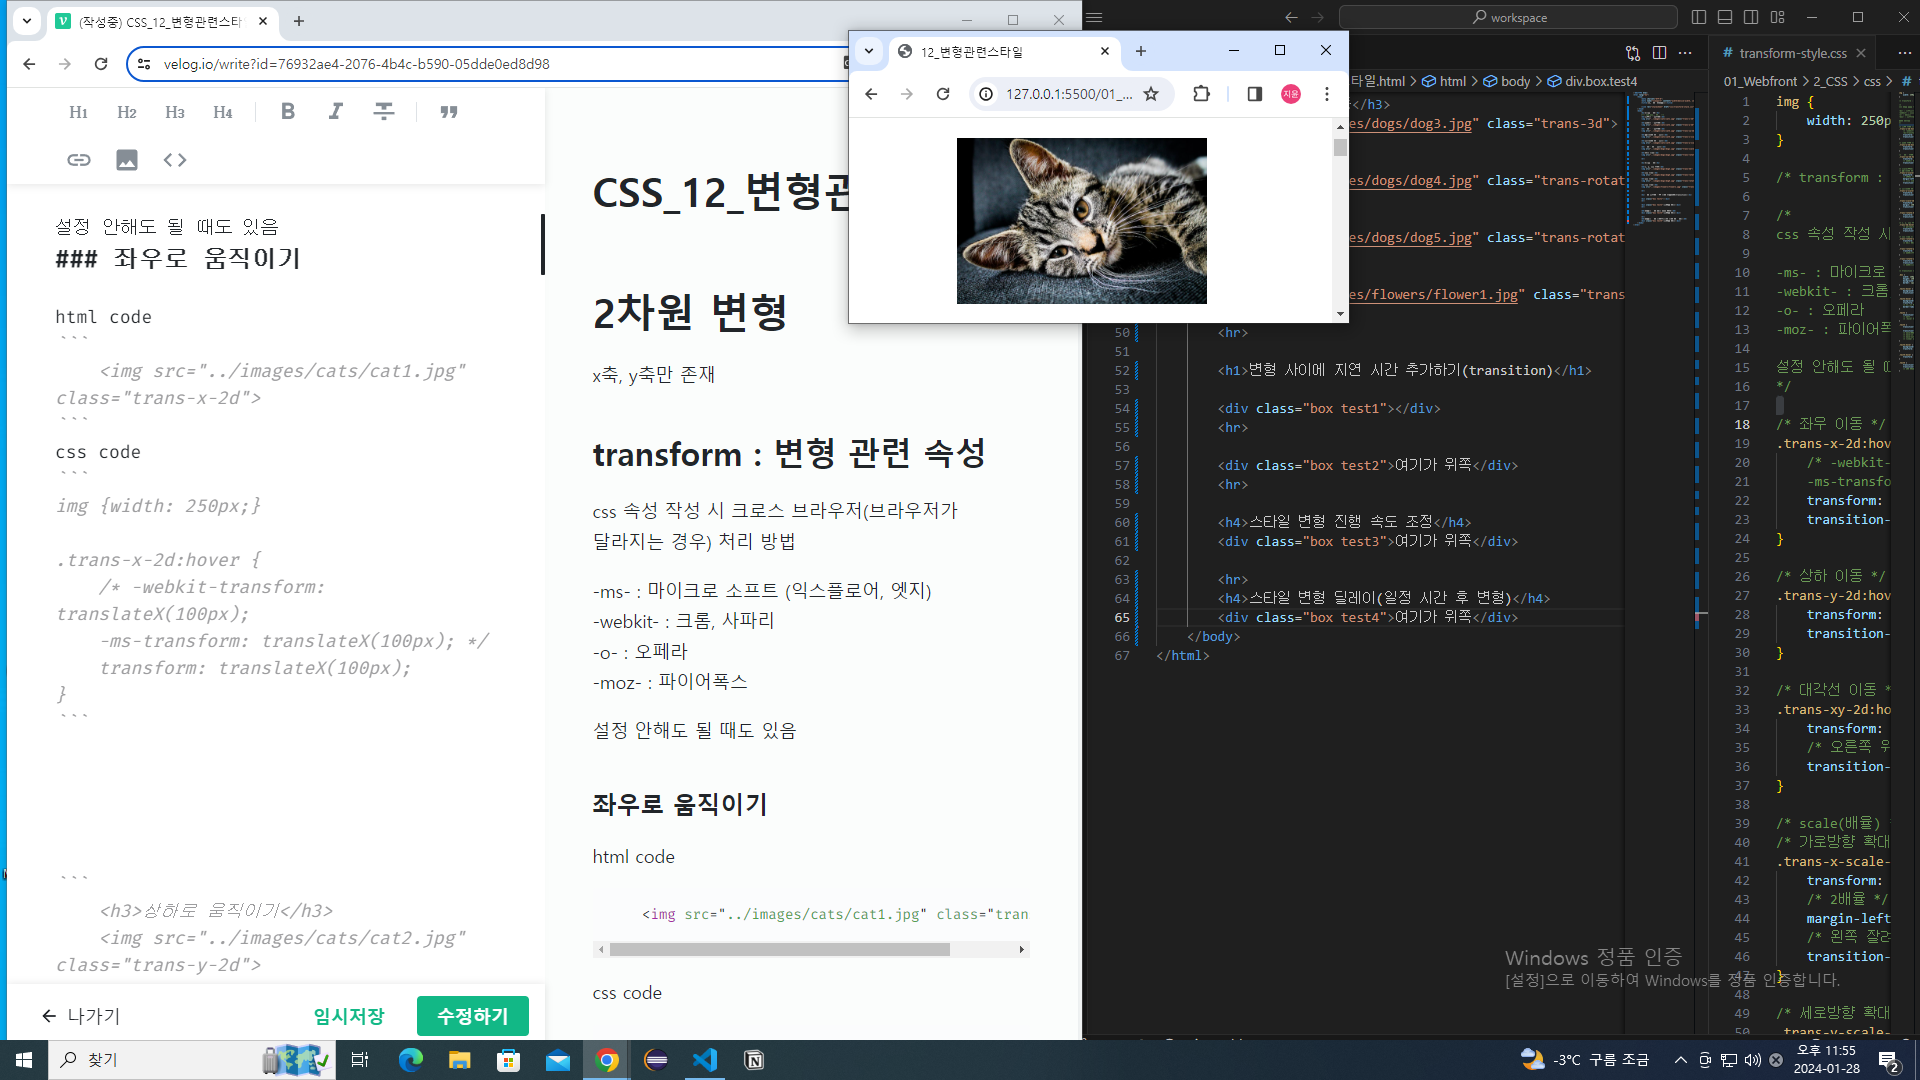Open Chrome extensions puzzle icon
The width and height of the screenshot is (1920, 1080).
pyautogui.click(x=1201, y=93)
